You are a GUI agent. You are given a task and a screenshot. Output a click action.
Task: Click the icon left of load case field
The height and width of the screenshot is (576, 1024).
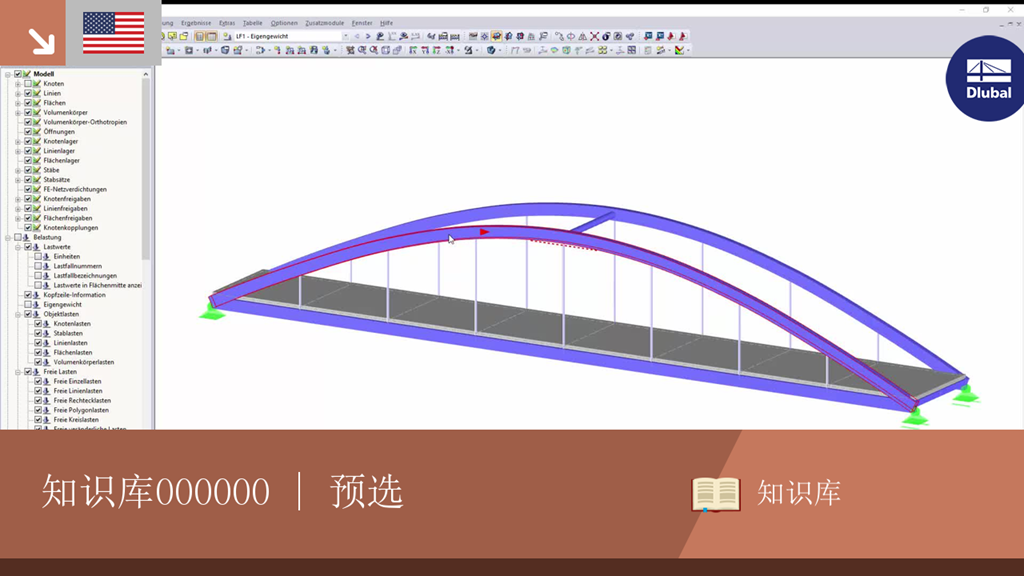tap(227, 37)
